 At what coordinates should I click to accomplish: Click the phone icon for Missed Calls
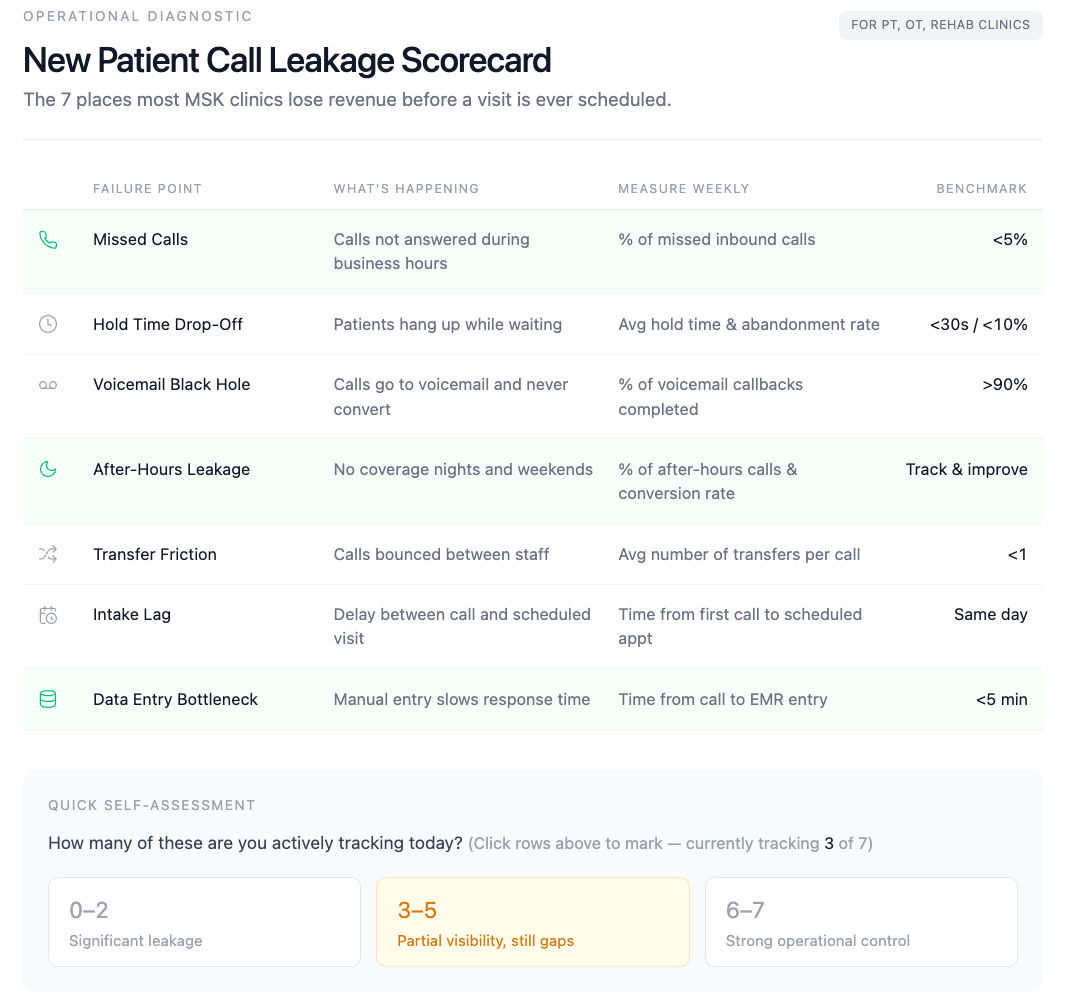click(48, 240)
